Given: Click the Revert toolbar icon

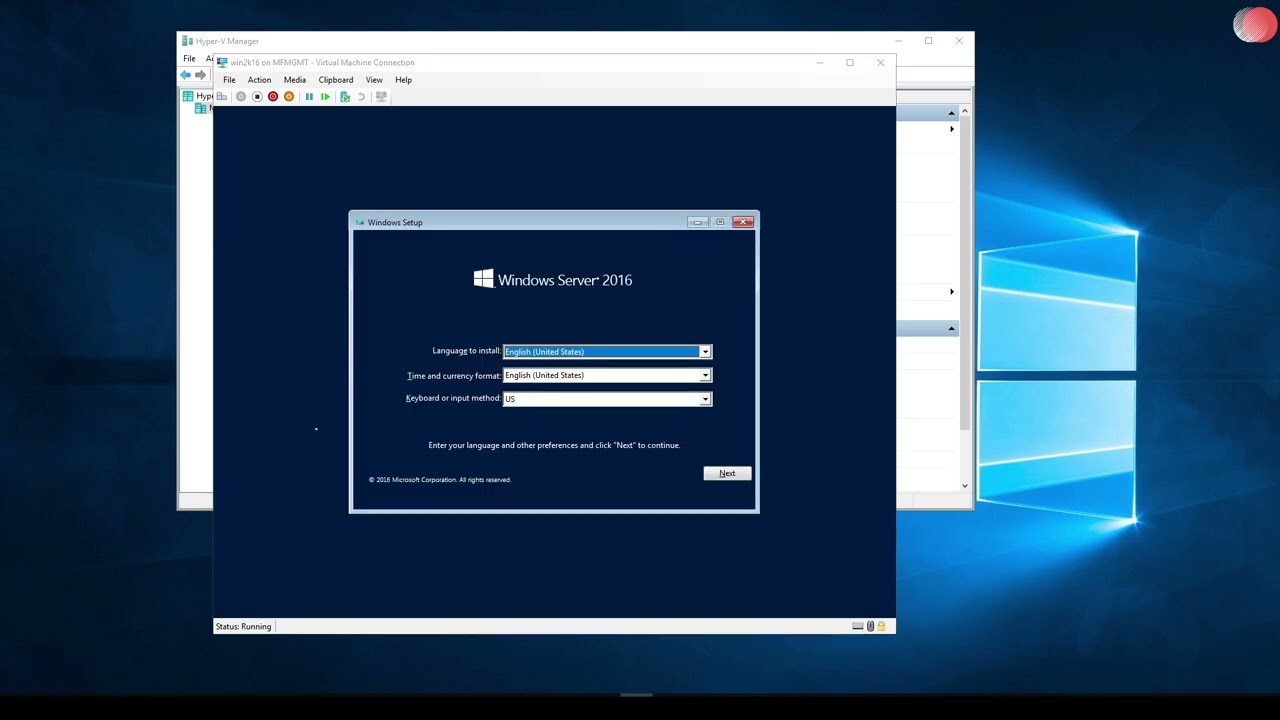Looking at the screenshot, I should click(361, 97).
